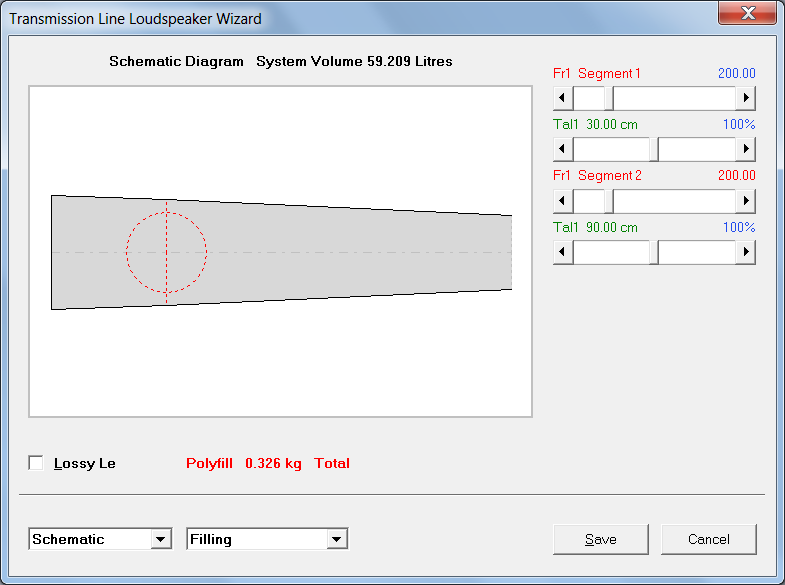Click the Fr1 Segment 2 slider thumb
The image size is (785, 585).
pyautogui.click(x=609, y=201)
